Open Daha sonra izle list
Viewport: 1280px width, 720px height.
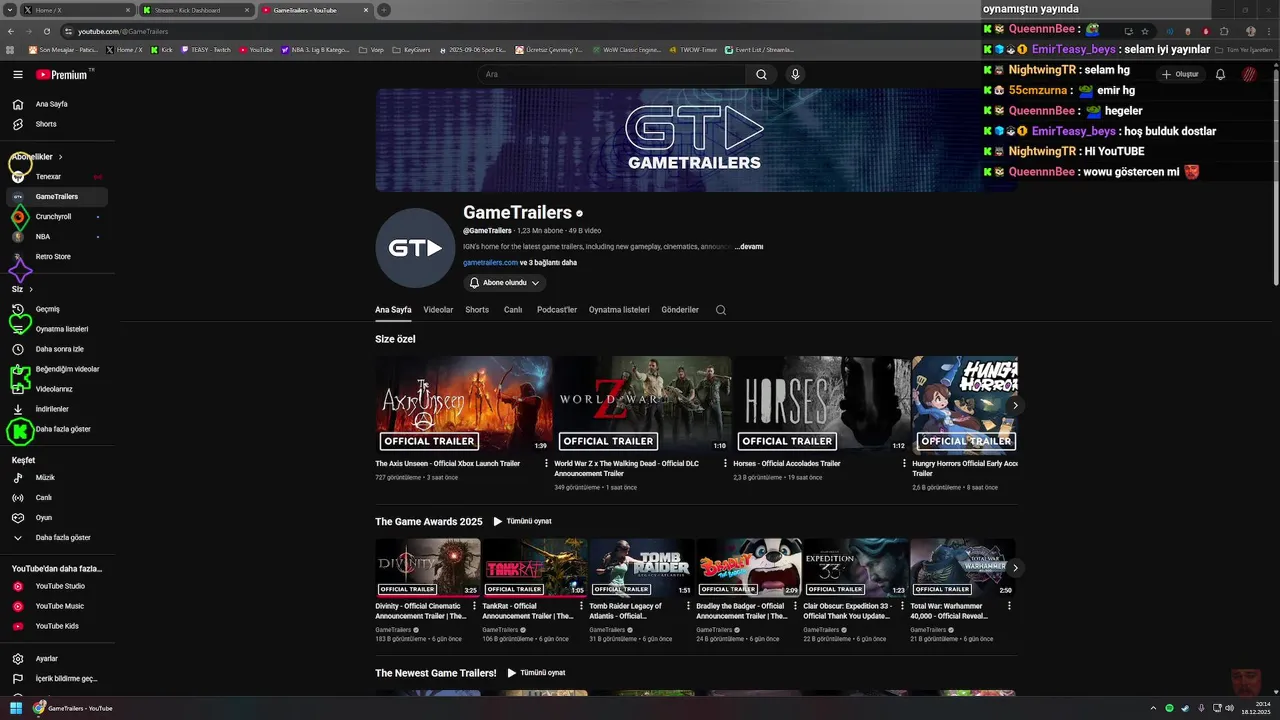point(55,349)
